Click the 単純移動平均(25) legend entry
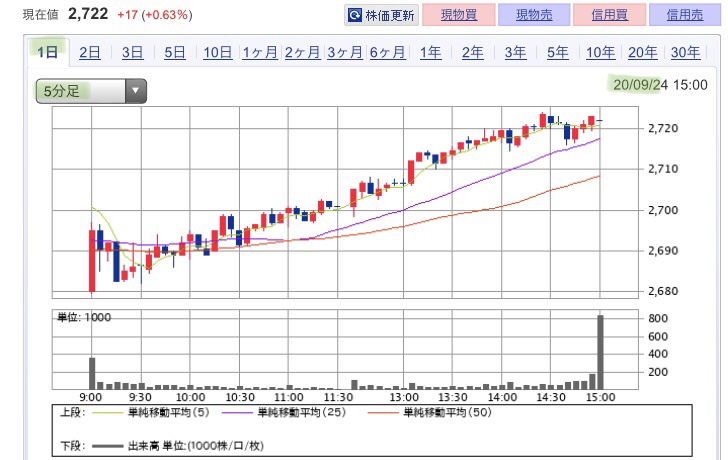 click(284, 412)
